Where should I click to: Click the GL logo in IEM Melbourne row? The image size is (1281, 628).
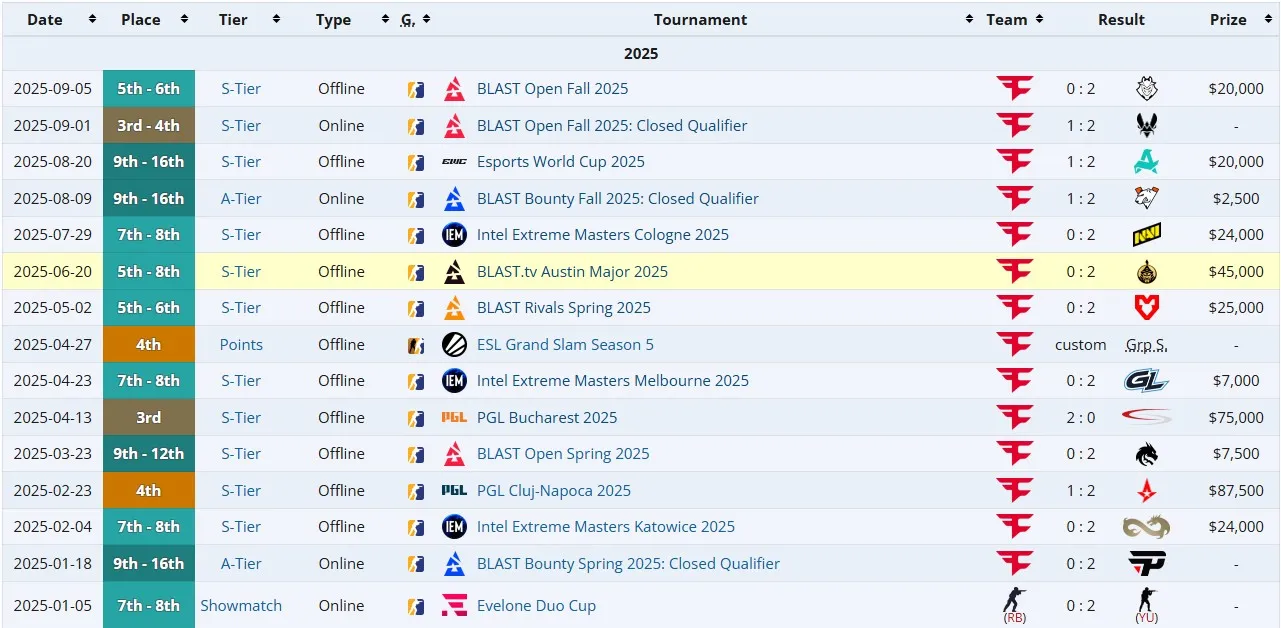(x=1146, y=381)
